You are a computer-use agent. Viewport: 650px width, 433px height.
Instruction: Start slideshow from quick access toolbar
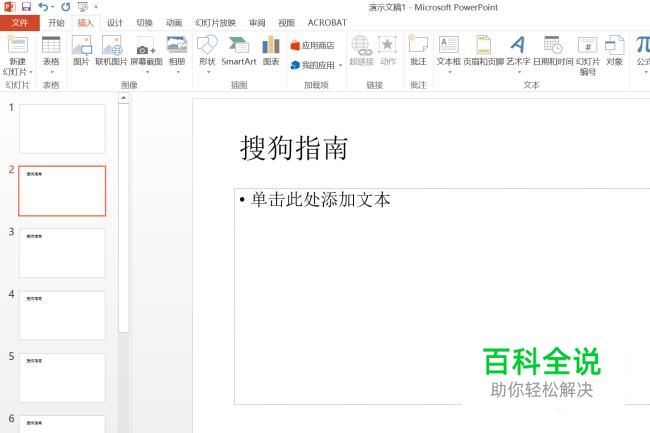83,7
